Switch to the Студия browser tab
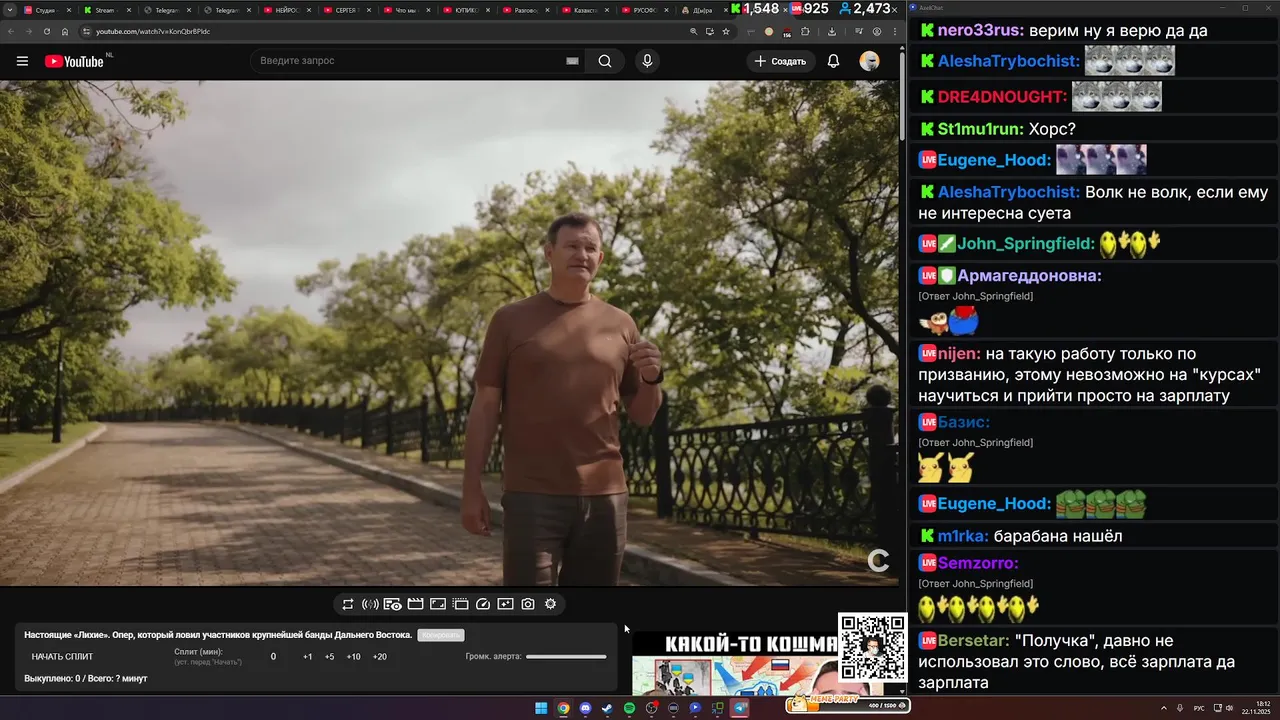The image size is (1280, 720). 45,10
